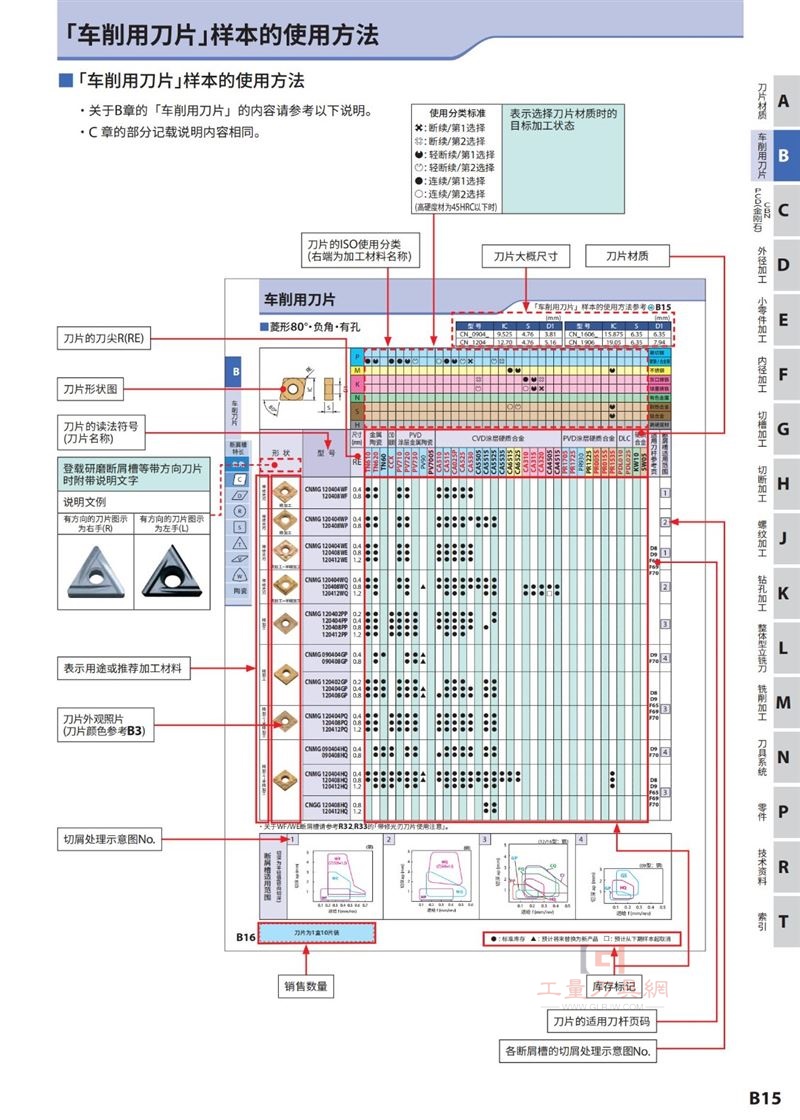
Task: Select tab L 整体型立铣刀
Action: (777, 648)
